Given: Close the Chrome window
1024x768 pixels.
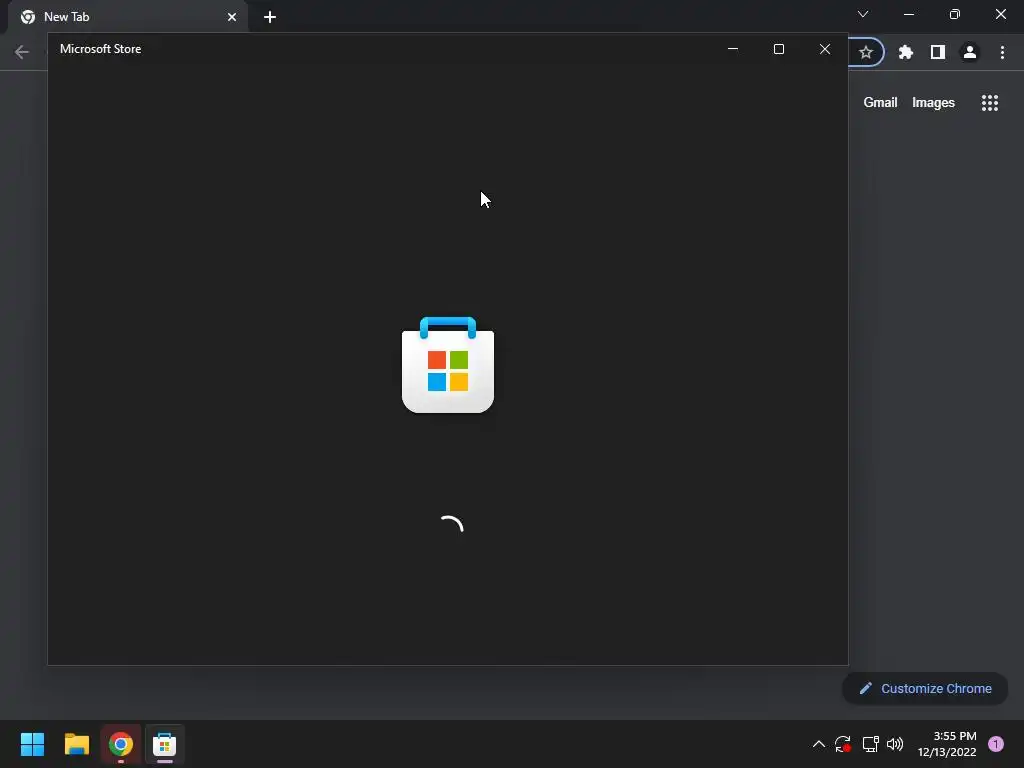Looking at the screenshot, I should (x=1000, y=14).
